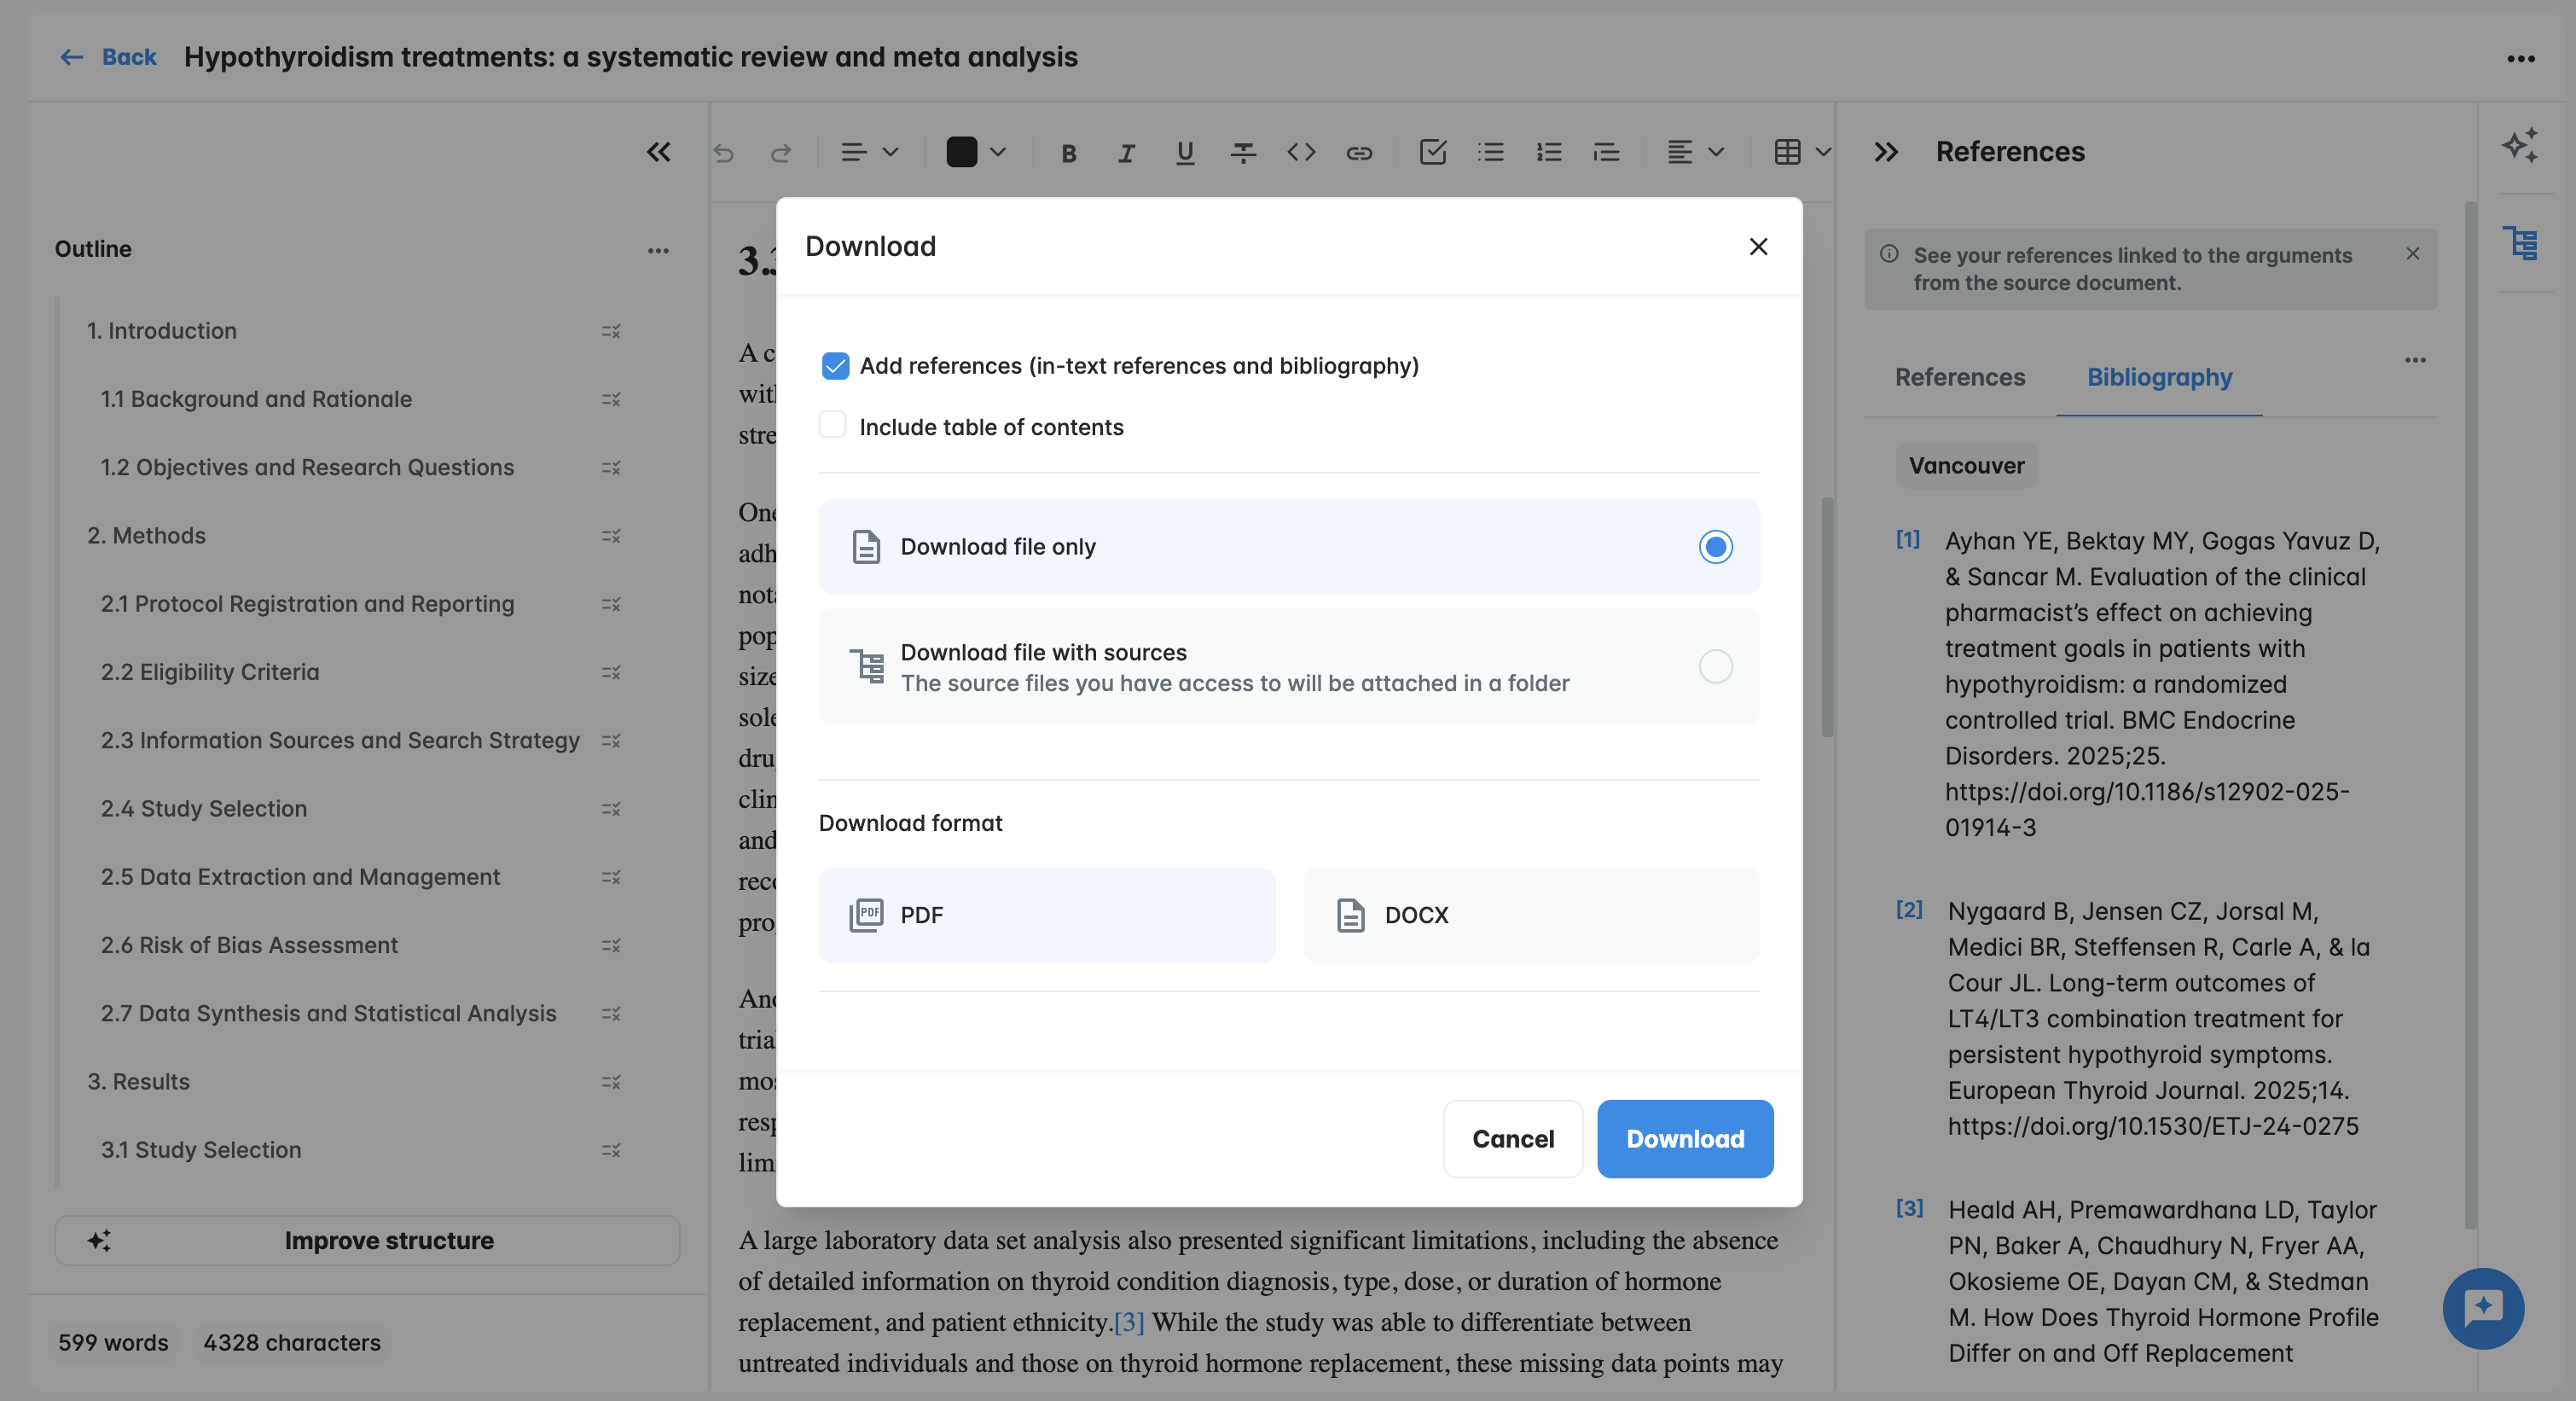The height and width of the screenshot is (1401, 2576).
Task: Open the bibliography tabs three-dot menu
Action: point(2415,360)
